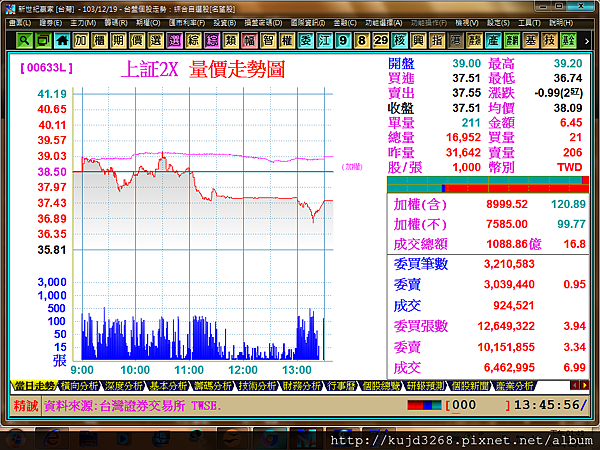This screenshot has height=450, width=600.
Task: Open the 匯市利率(F) menu
Action: coord(187,23)
